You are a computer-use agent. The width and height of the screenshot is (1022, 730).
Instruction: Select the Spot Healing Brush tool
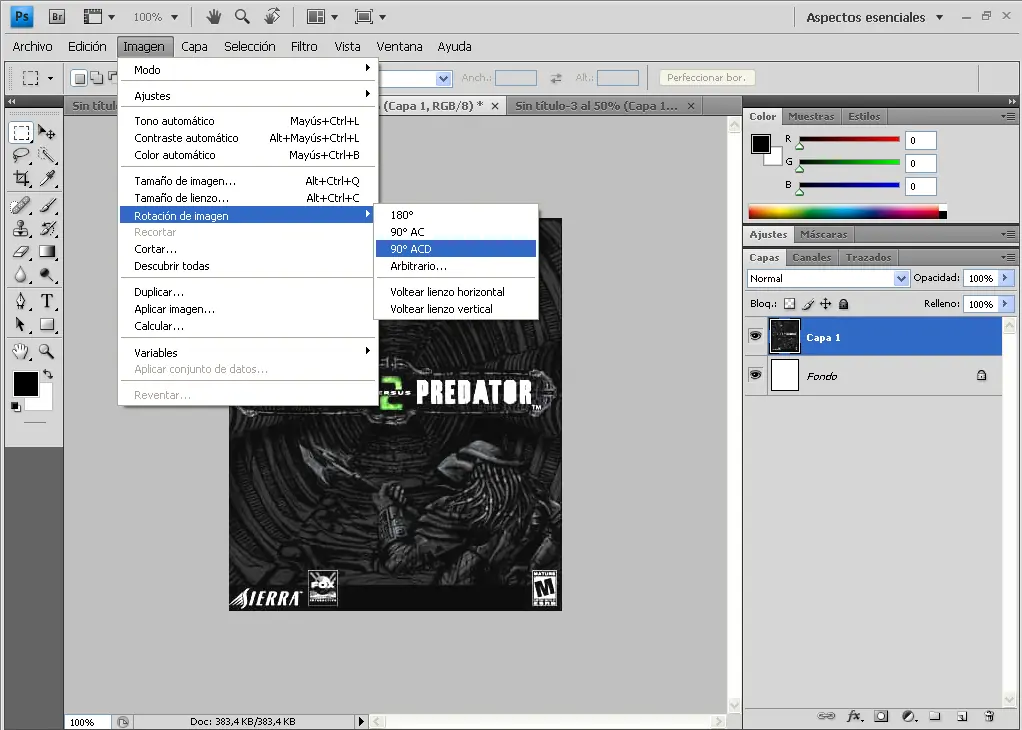coord(21,206)
